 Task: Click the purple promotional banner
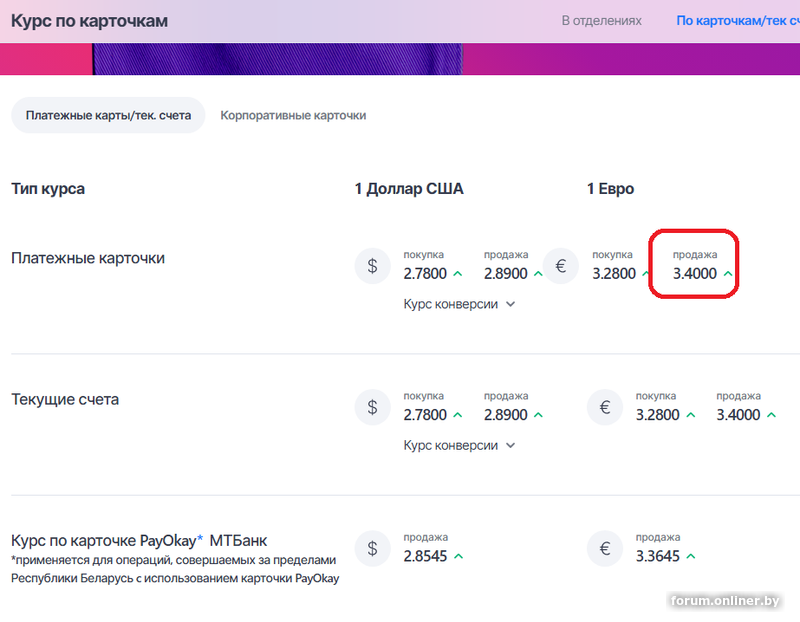click(x=400, y=59)
